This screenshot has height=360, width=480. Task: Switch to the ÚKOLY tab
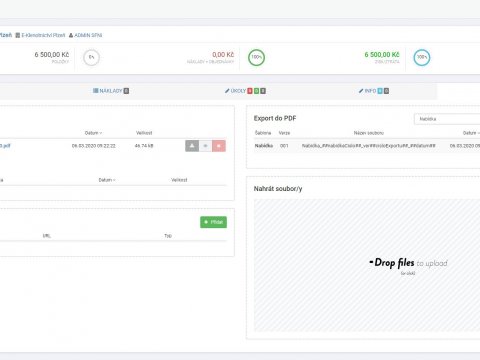245,91
